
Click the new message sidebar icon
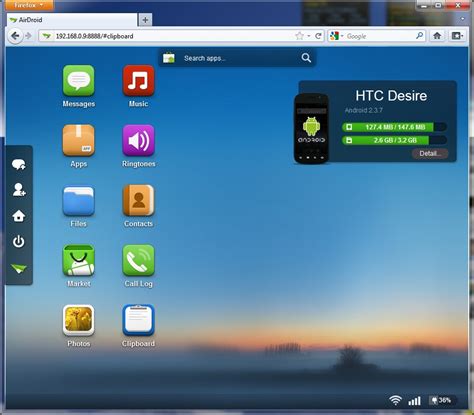click(19, 164)
